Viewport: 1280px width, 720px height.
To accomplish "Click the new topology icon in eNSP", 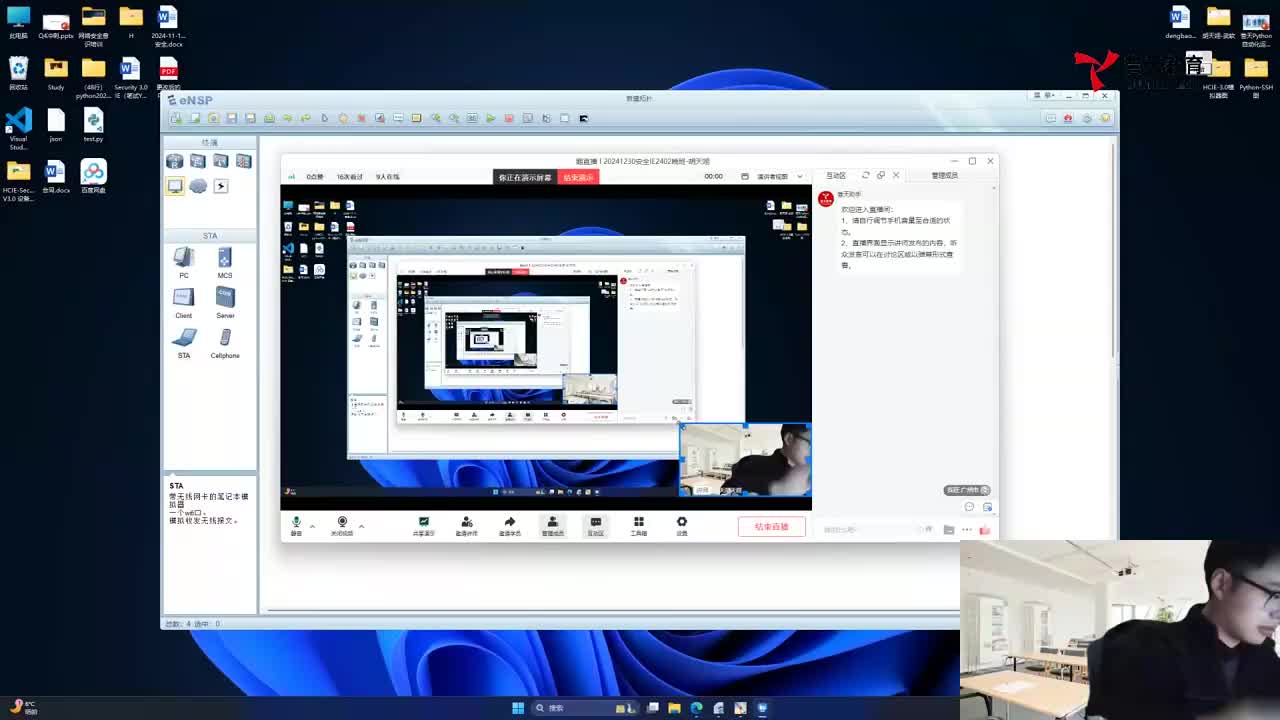I will (x=176, y=118).
